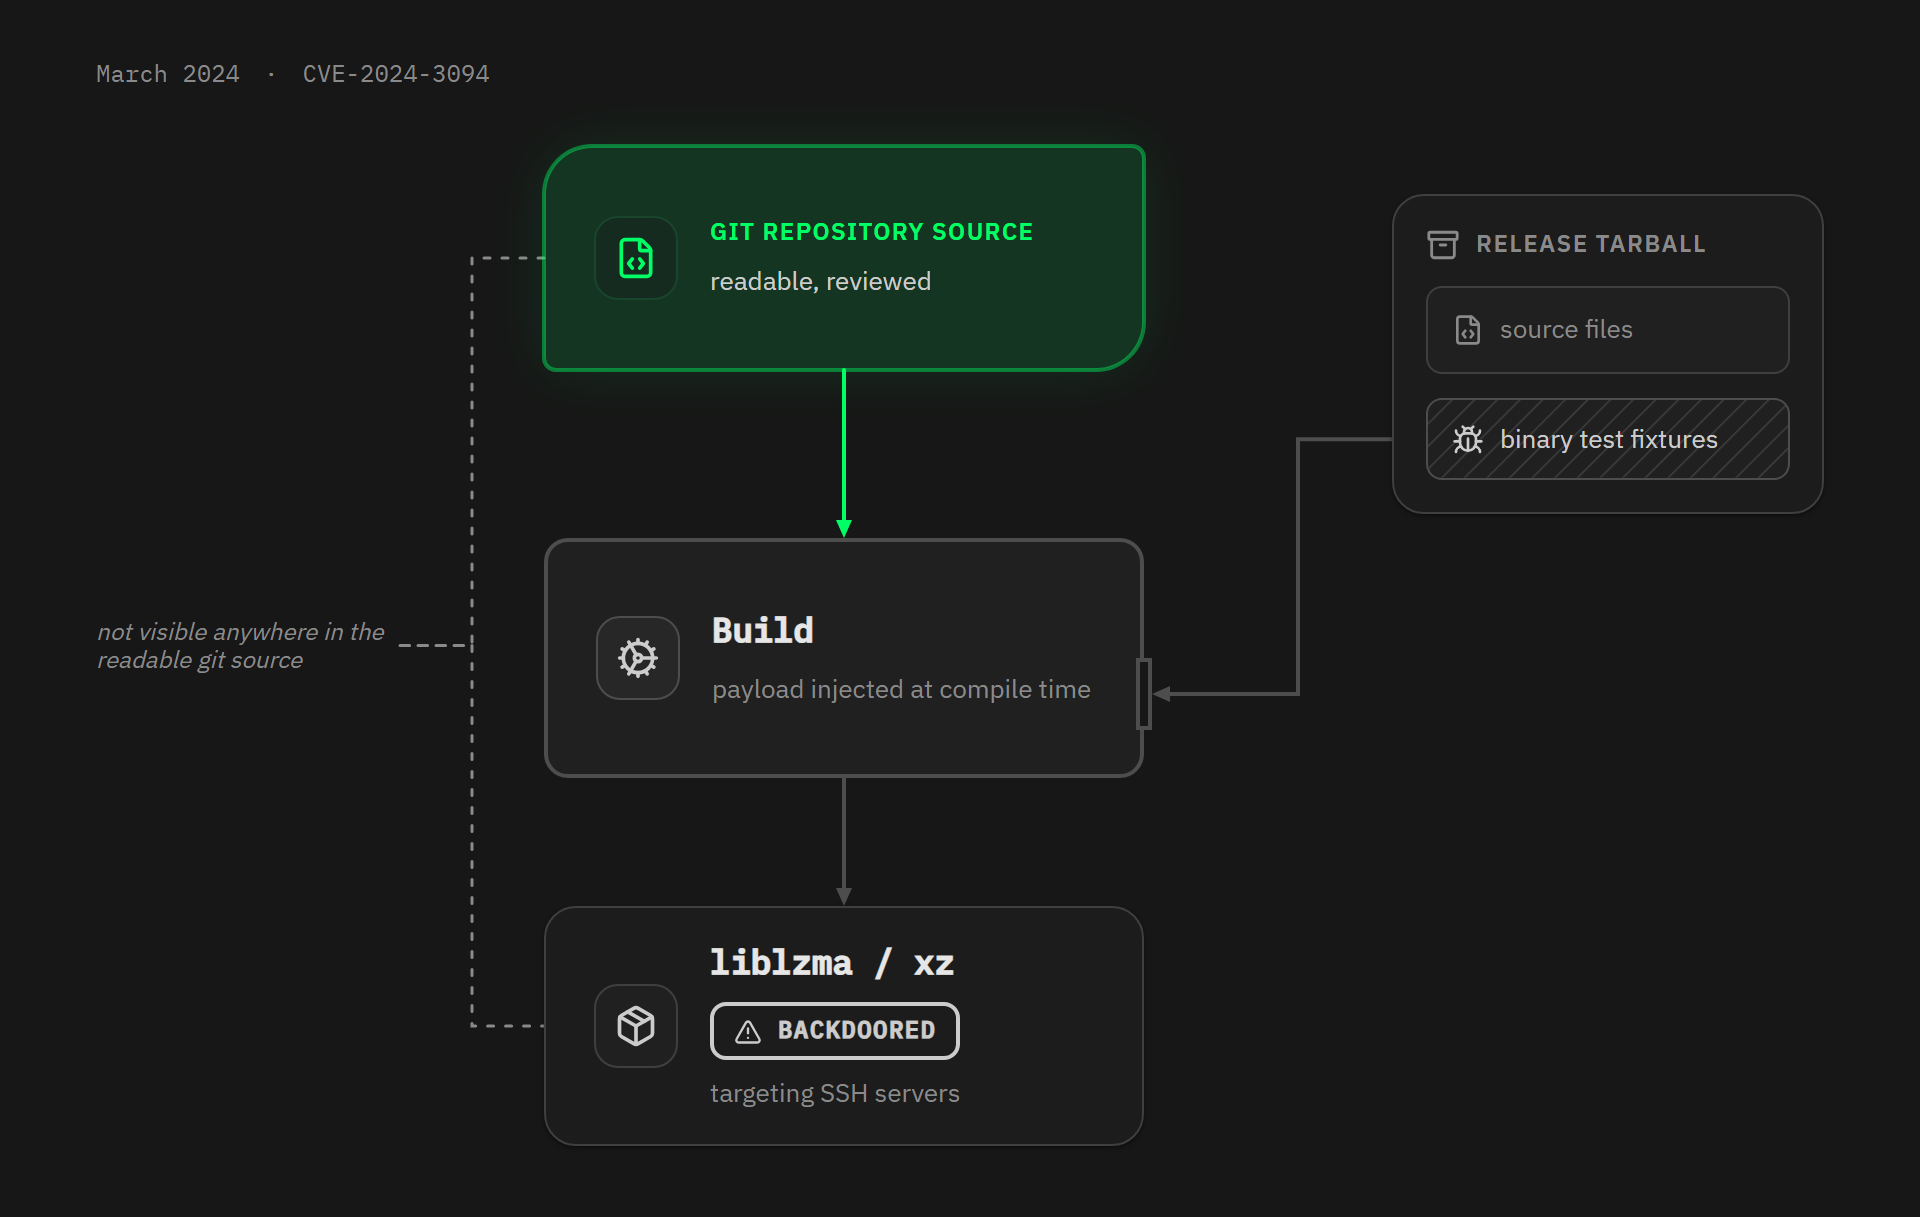Click the 'liblzma / xz' title
This screenshot has height=1217, width=1920.
(x=832, y=963)
